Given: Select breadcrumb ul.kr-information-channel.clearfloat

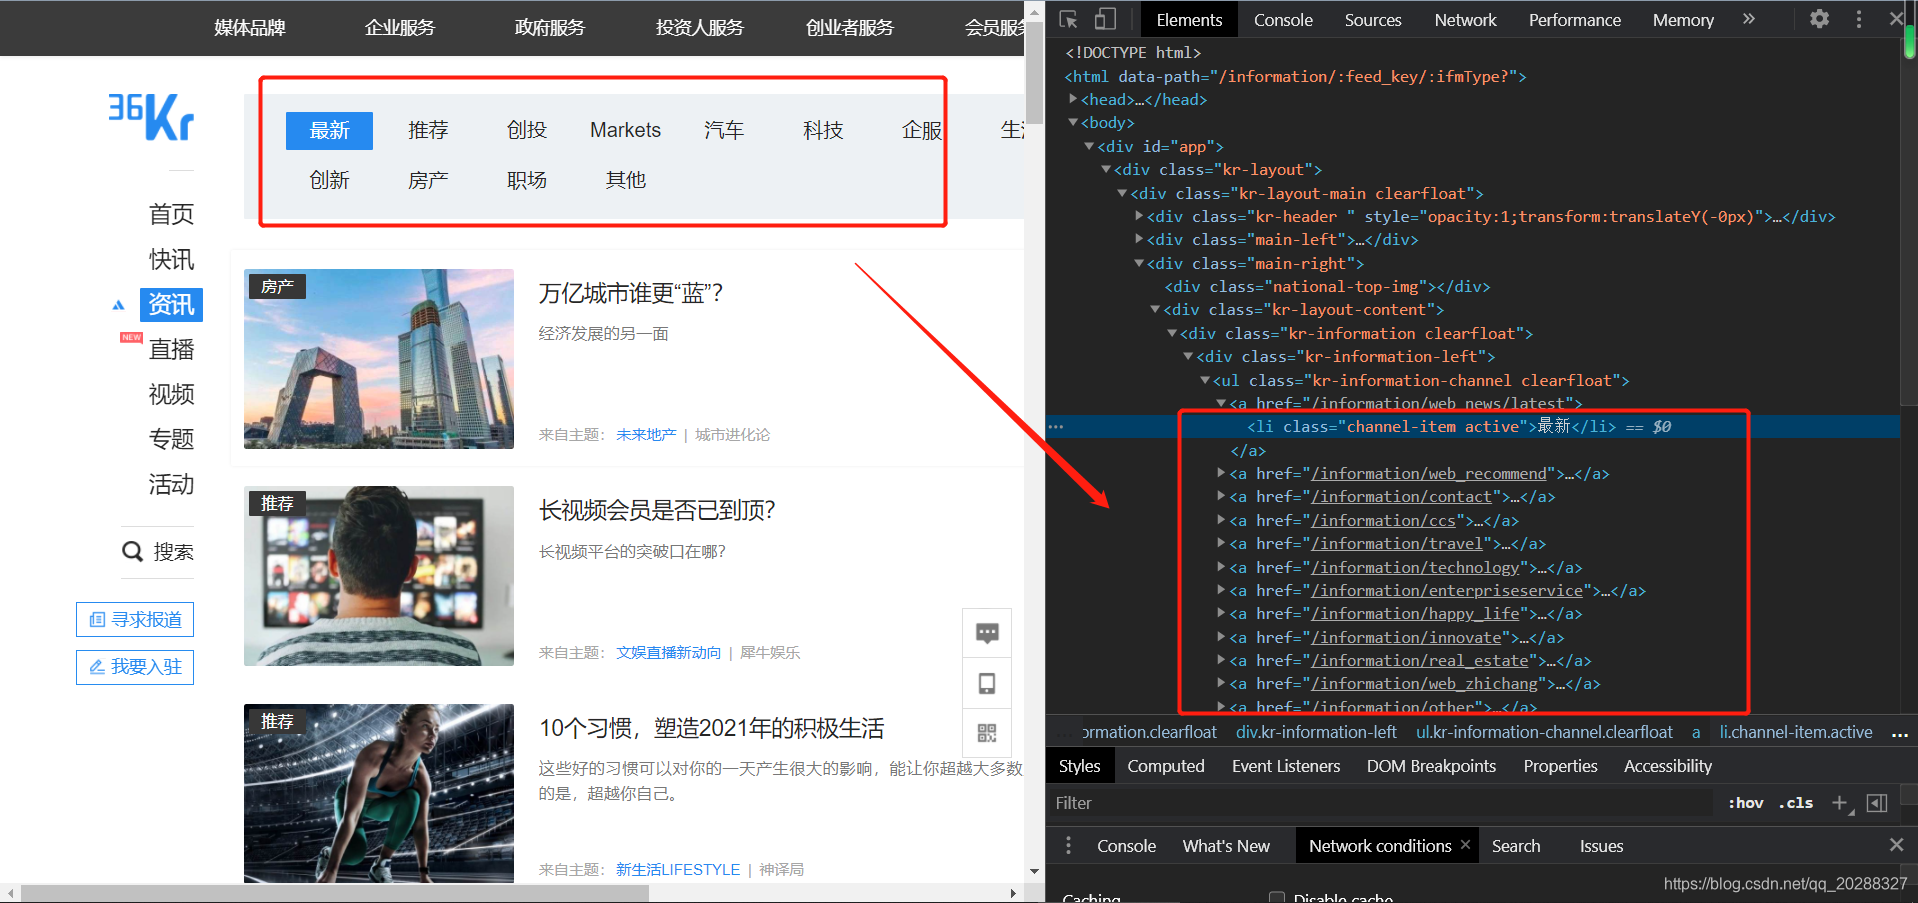Looking at the screenshot, I should click(x=1544, y=732).
